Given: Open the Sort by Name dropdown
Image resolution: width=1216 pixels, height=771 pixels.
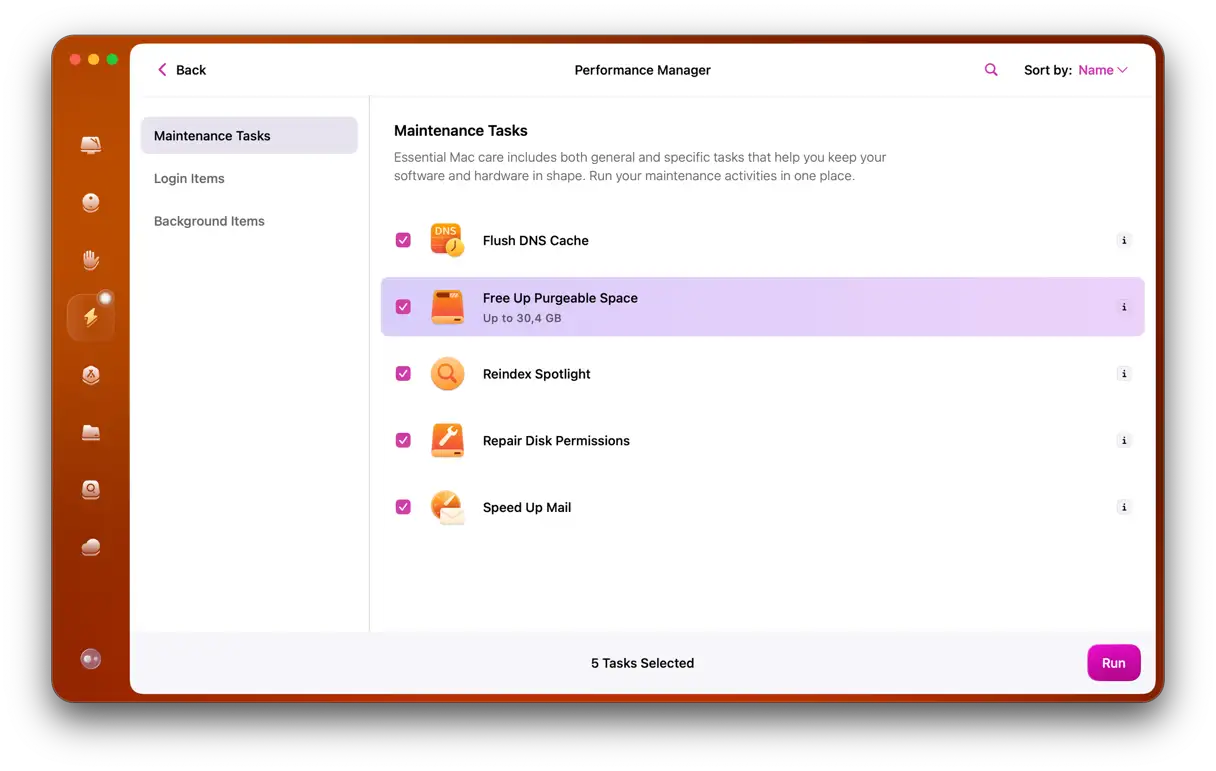Looking at the screenshot, I should (x=1102, y=70).
